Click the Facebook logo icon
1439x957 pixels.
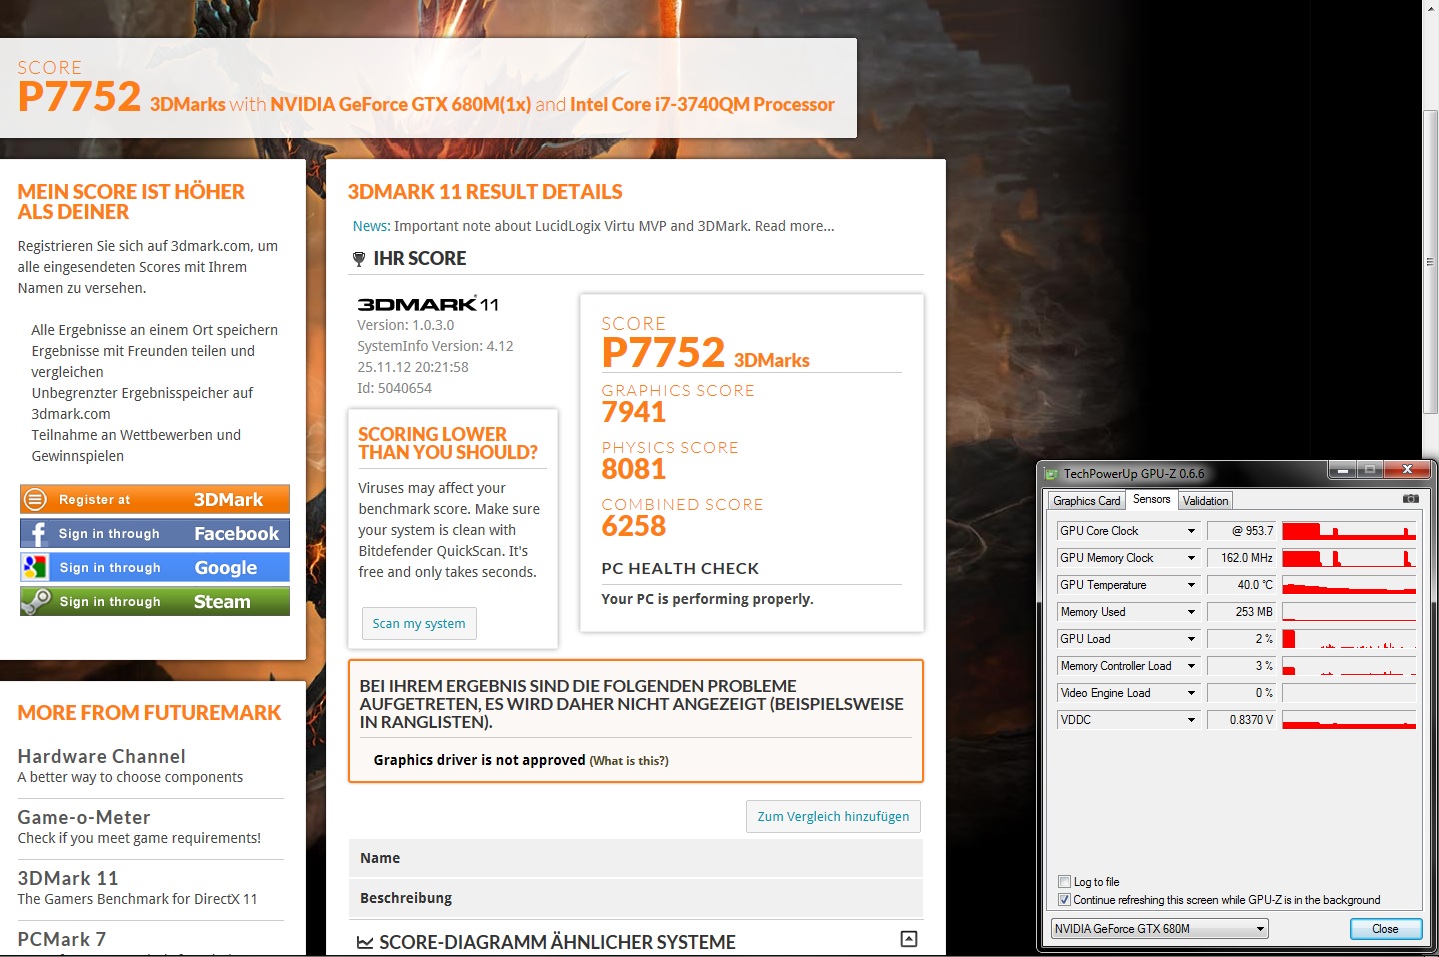[36, 533]
